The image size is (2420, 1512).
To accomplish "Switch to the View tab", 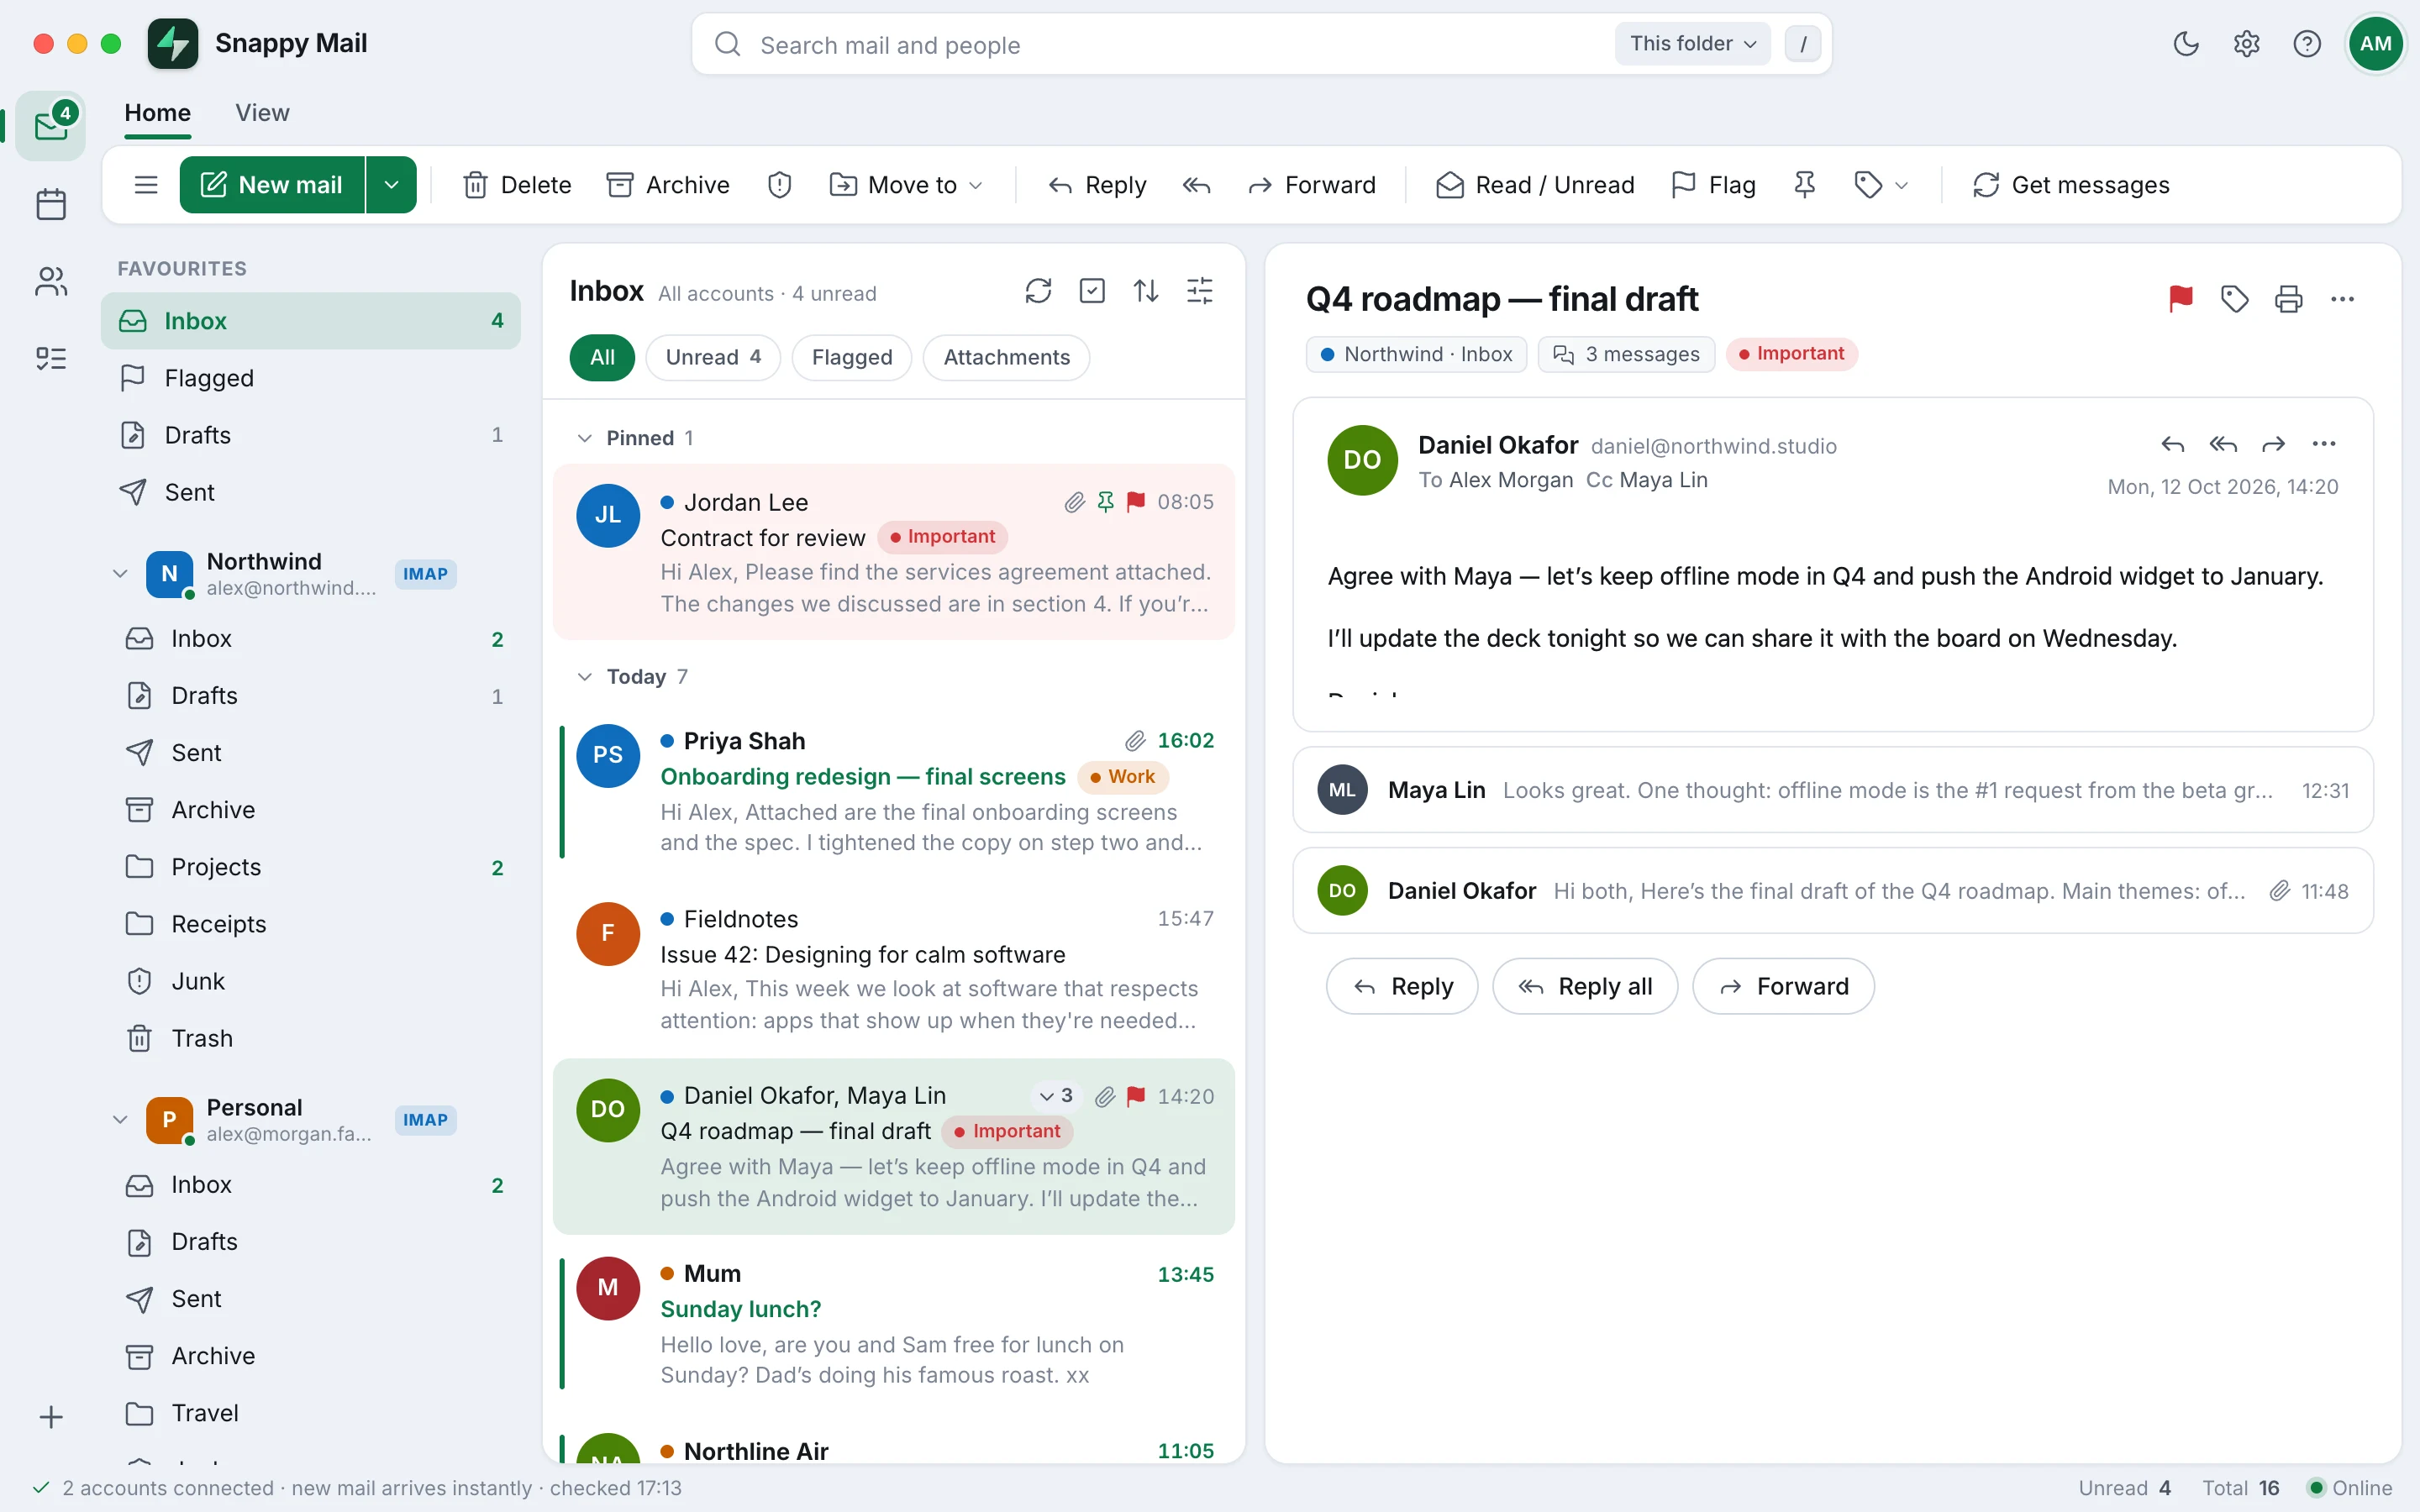I will 262,113.
